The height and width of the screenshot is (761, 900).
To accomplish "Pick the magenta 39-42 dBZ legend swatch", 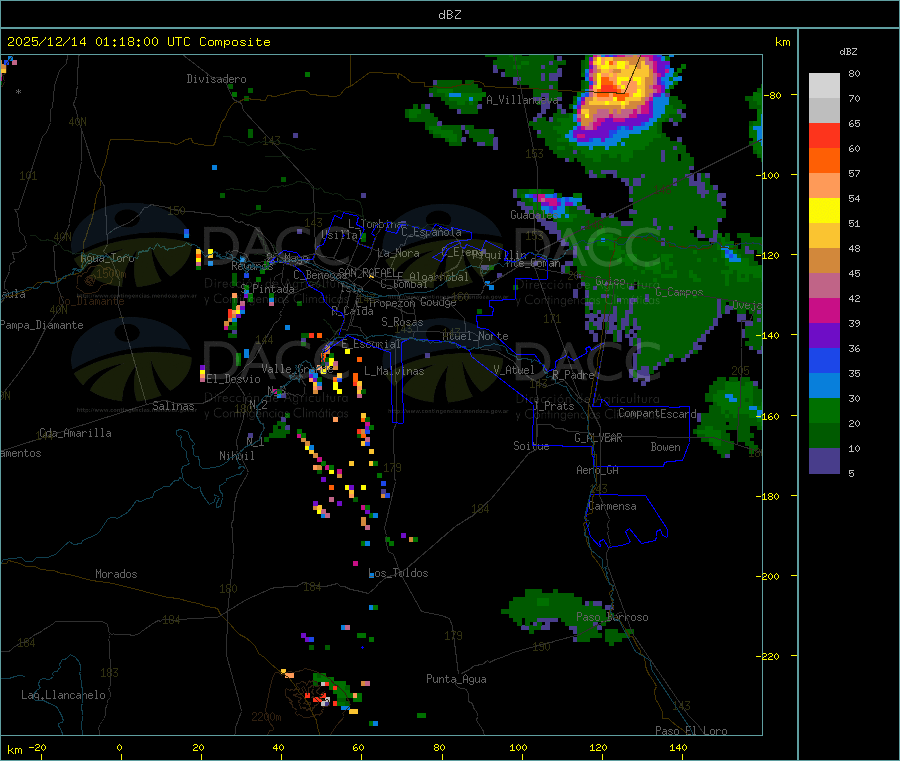I will coord(824,310).
